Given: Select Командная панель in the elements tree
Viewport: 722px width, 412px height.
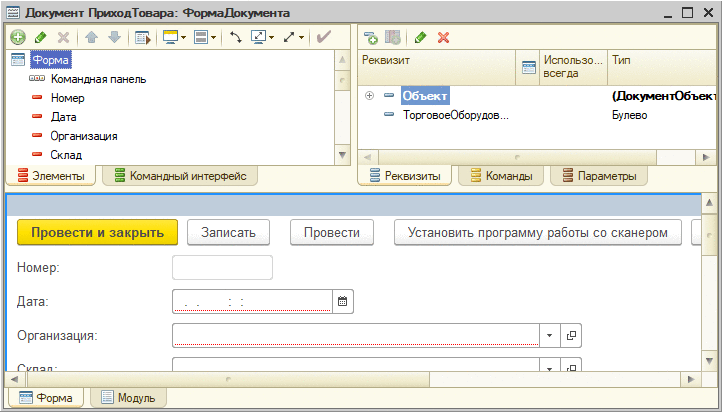Looking at the screenshot, I should [x=98, y=79].
